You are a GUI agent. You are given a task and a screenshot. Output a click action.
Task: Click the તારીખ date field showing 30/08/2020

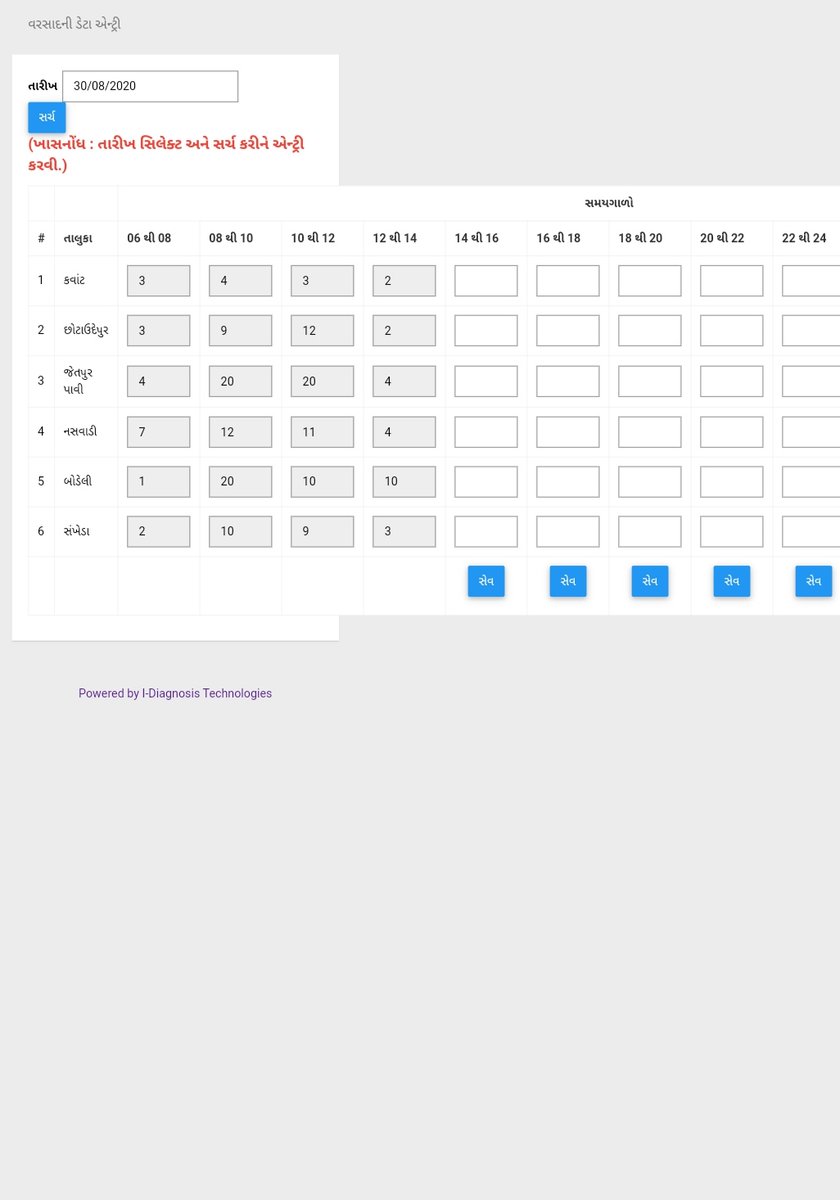point(150,86)
